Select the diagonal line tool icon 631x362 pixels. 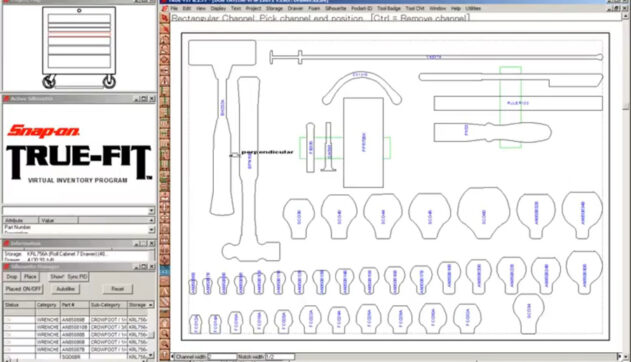[x=165, y=302]
